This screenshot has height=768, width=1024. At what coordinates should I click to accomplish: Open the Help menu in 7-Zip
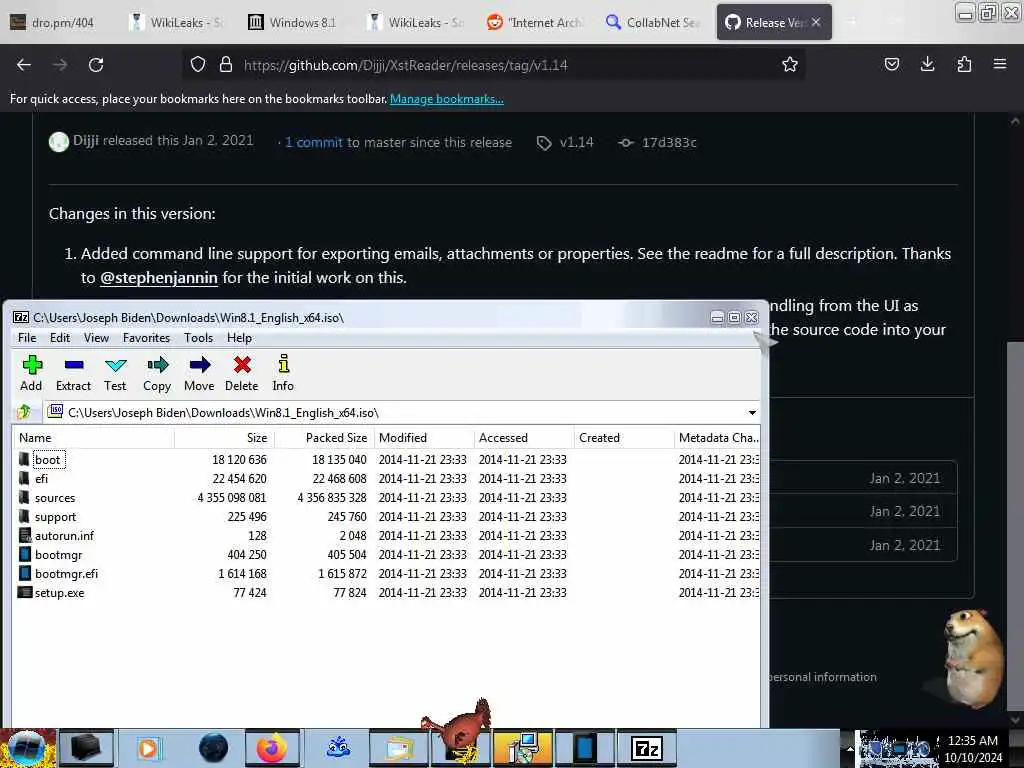(x=239, y=338)
